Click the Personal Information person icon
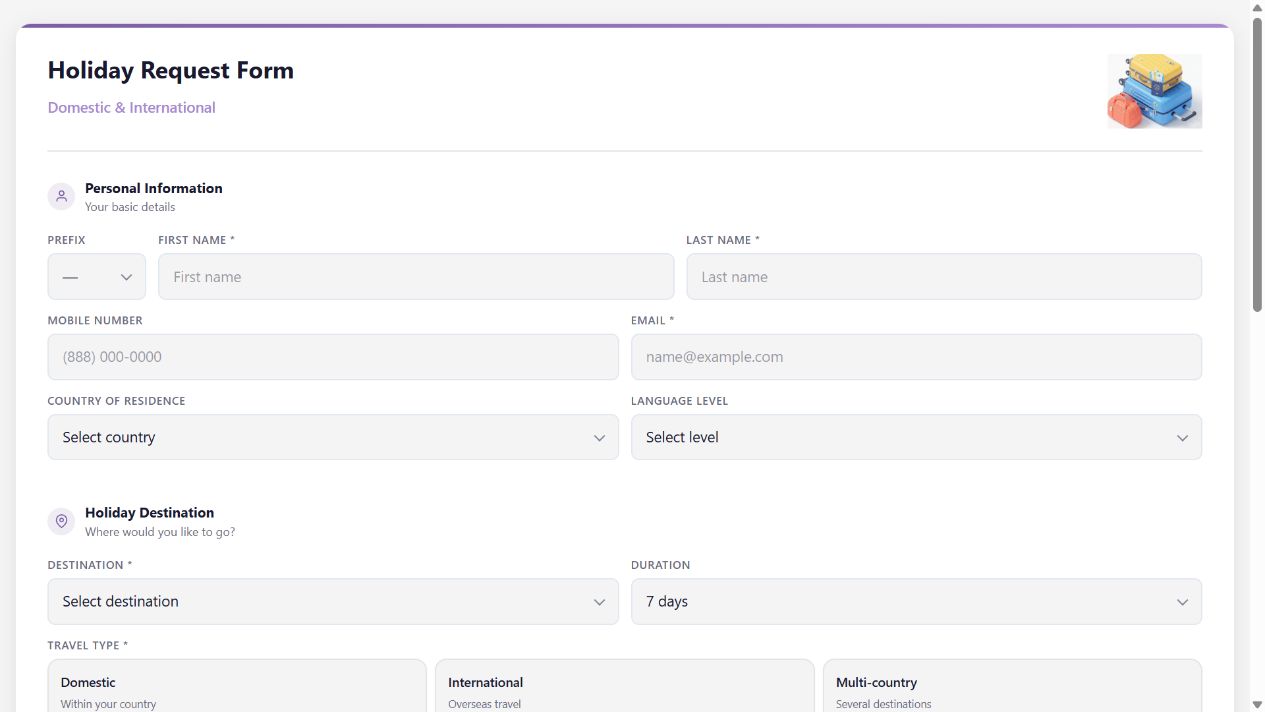The width and height of the screenshot is (1265, 712). coord(62,196)
